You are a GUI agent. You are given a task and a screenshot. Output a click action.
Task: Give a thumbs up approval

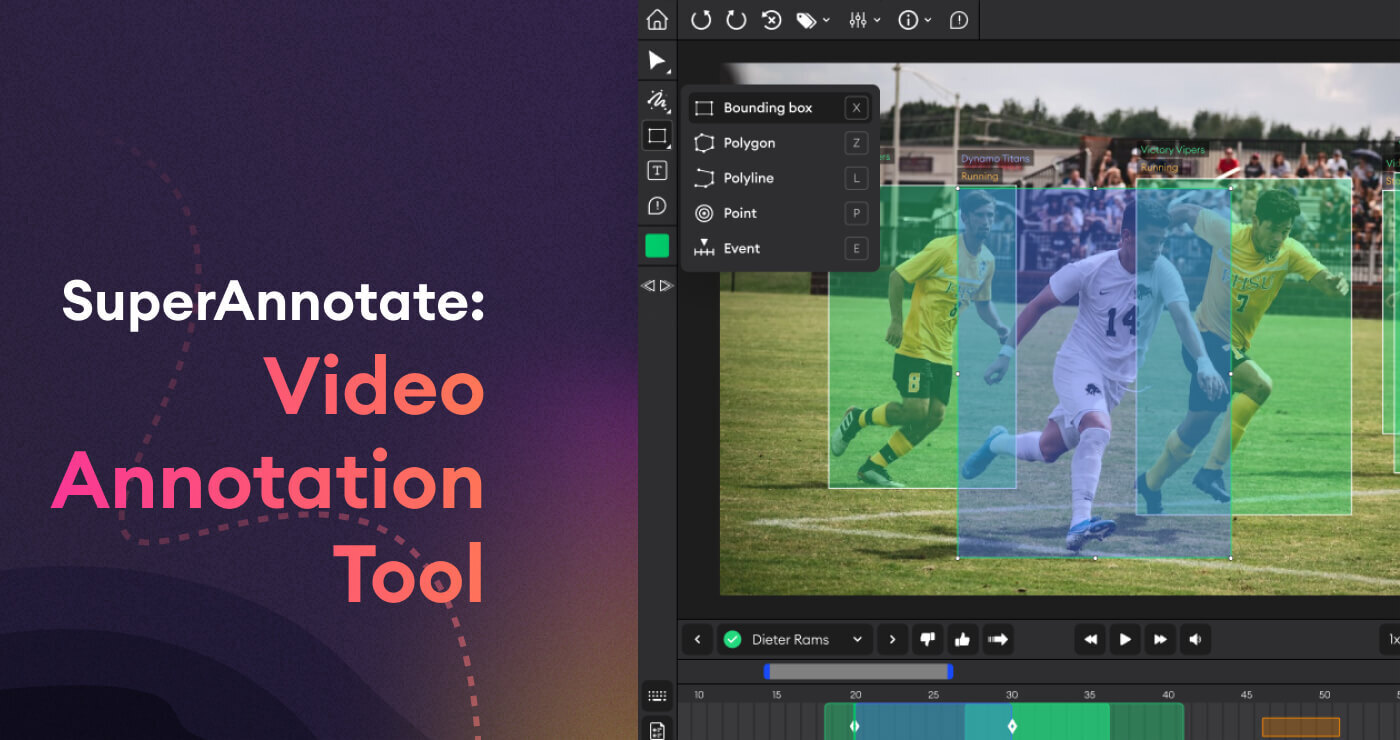963,639
